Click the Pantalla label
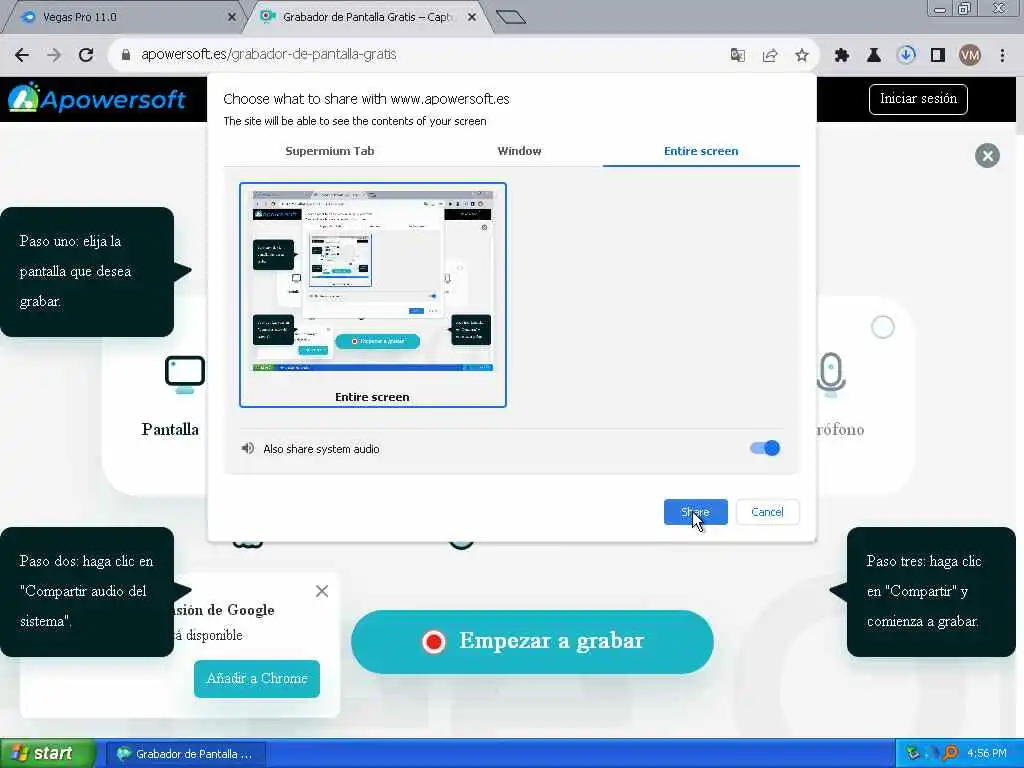 coord(170,429)
